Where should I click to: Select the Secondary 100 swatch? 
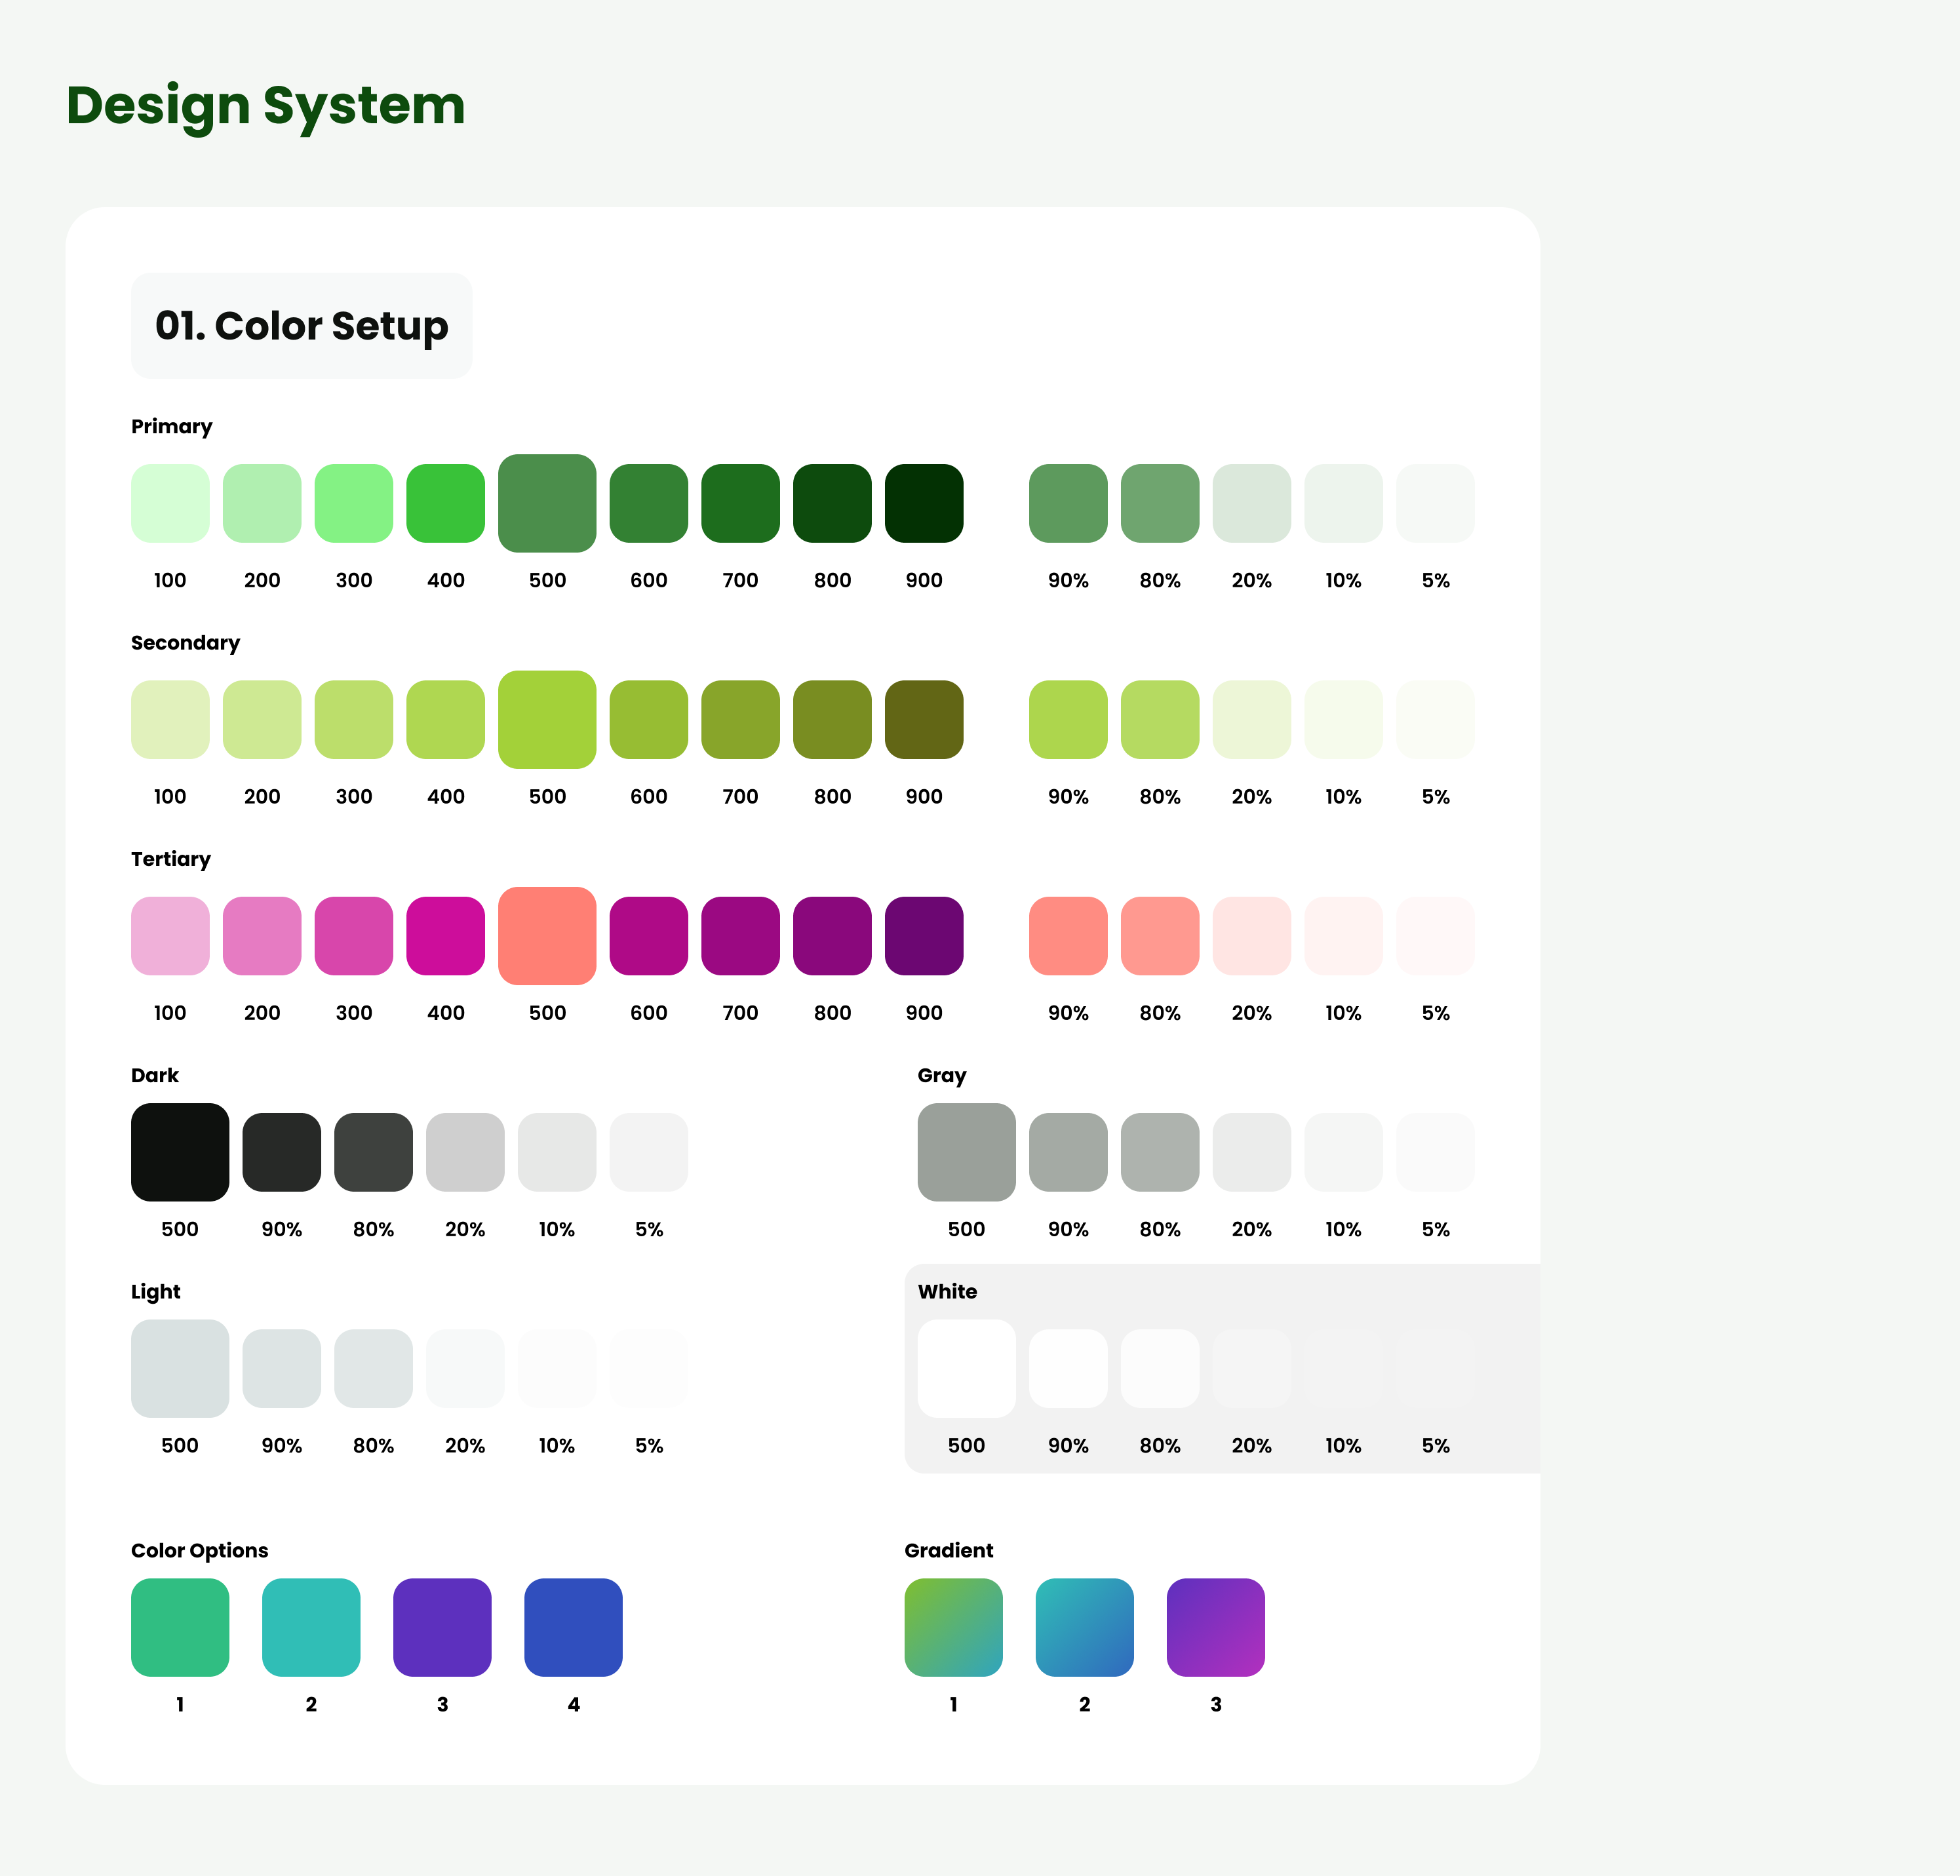(170, 720)
